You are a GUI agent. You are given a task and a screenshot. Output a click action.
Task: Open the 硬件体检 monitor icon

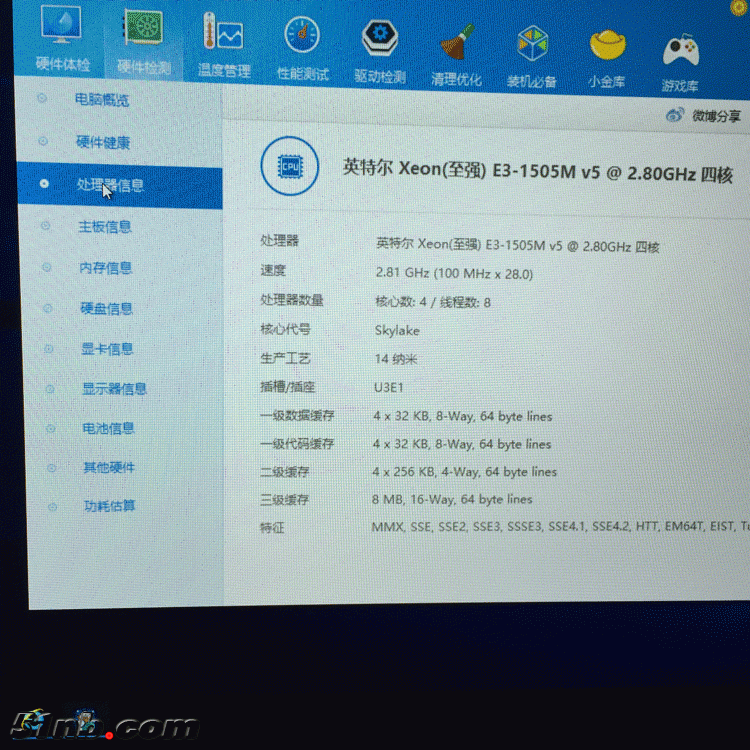click(61, 24)
